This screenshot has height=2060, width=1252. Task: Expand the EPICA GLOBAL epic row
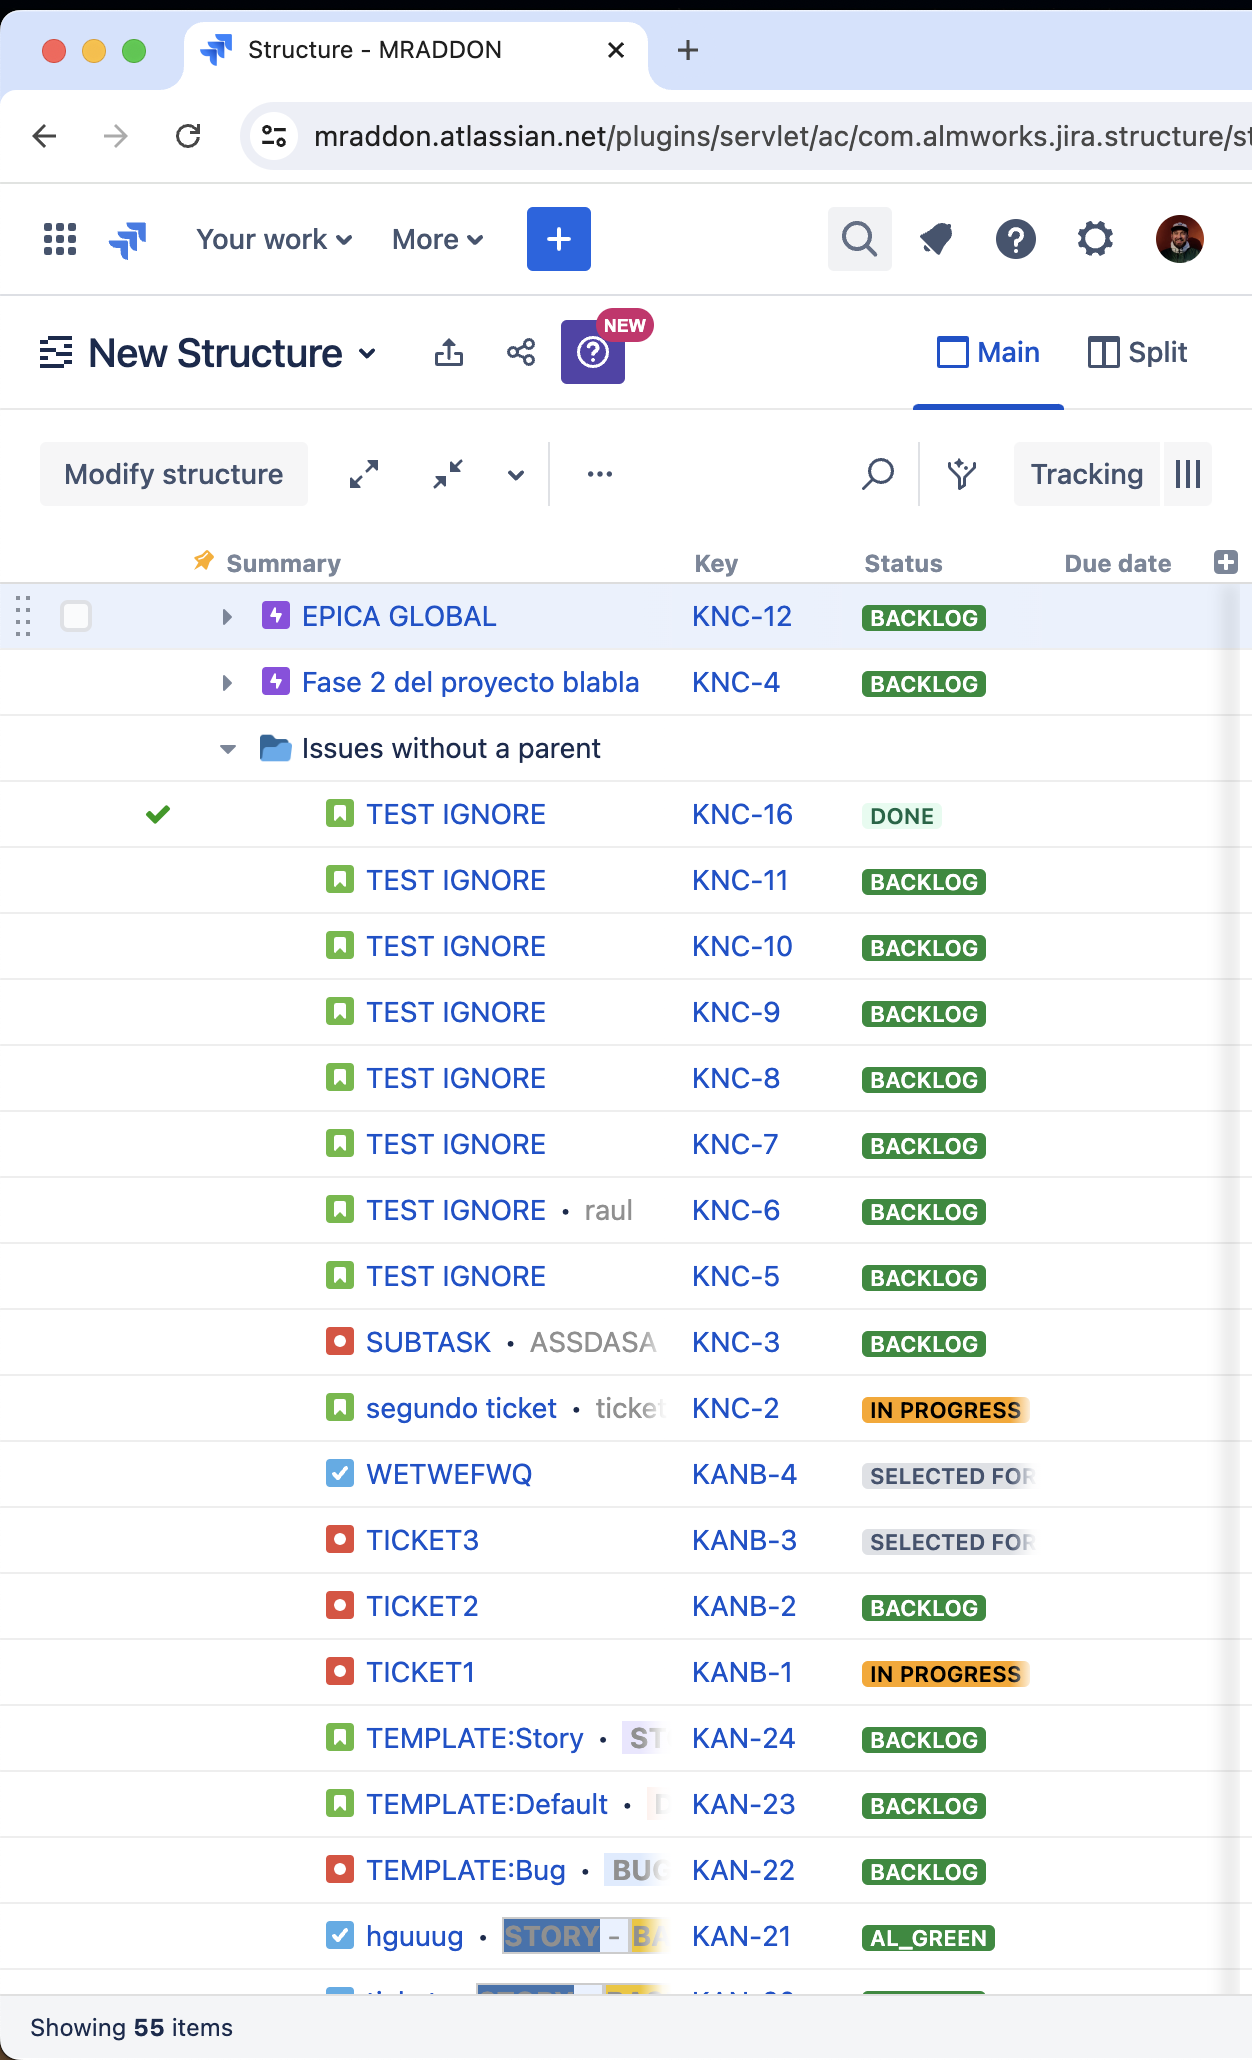[x=227, y=617]
